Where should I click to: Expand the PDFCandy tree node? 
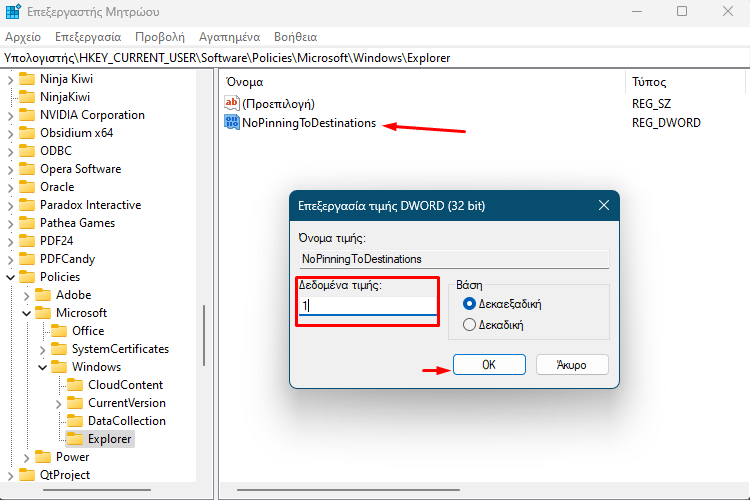point(11,259)
